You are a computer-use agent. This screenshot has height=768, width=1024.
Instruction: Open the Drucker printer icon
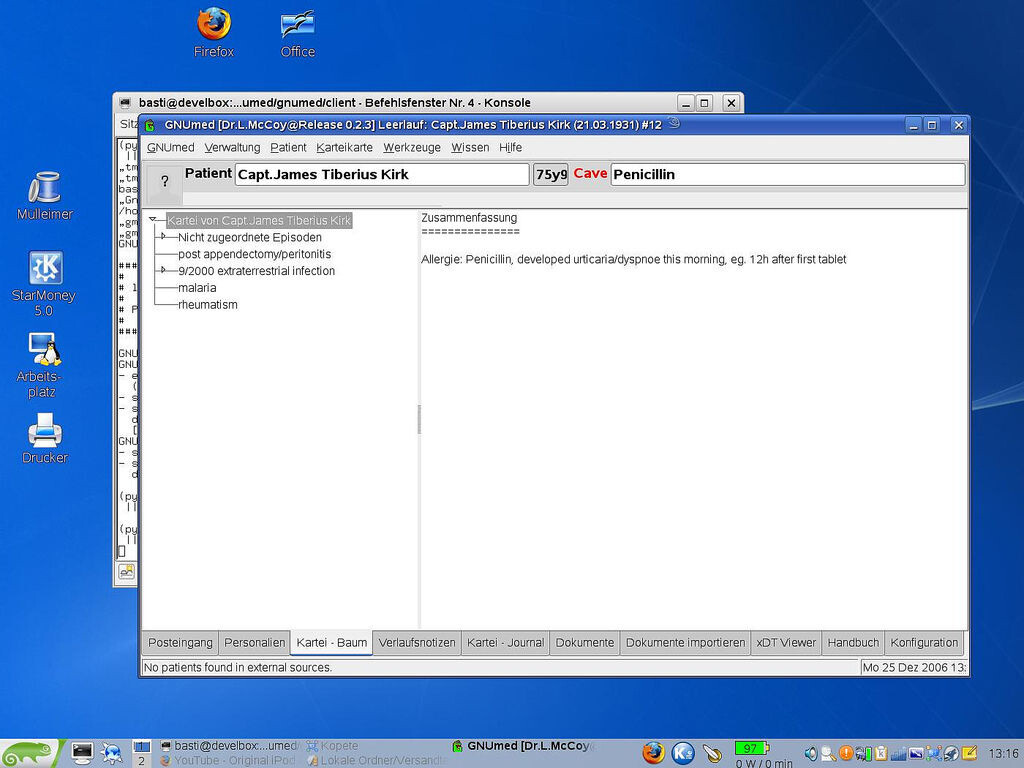click(44, 439)
